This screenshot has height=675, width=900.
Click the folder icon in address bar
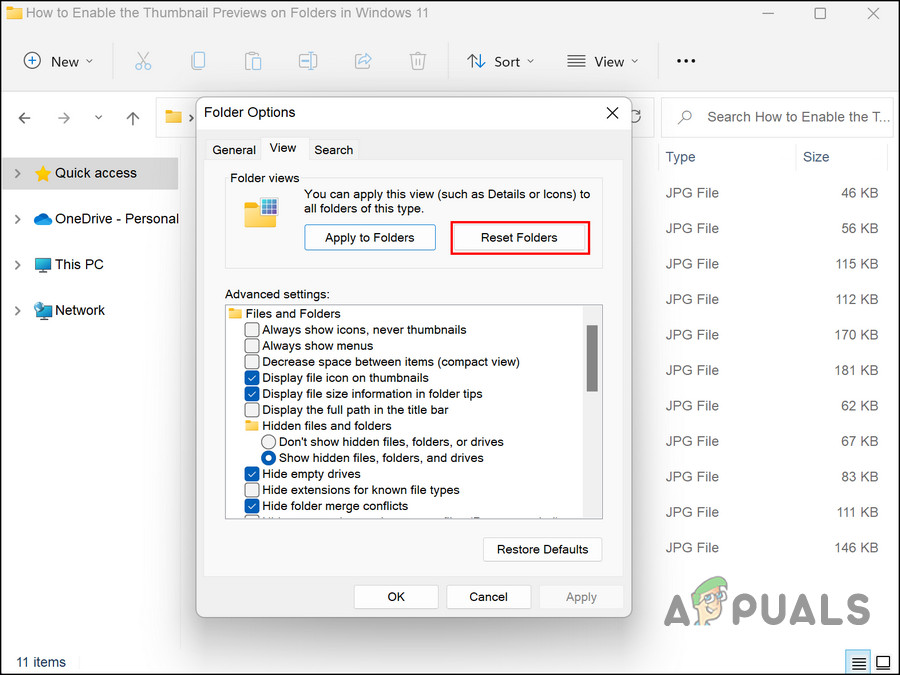coord(173,117)
